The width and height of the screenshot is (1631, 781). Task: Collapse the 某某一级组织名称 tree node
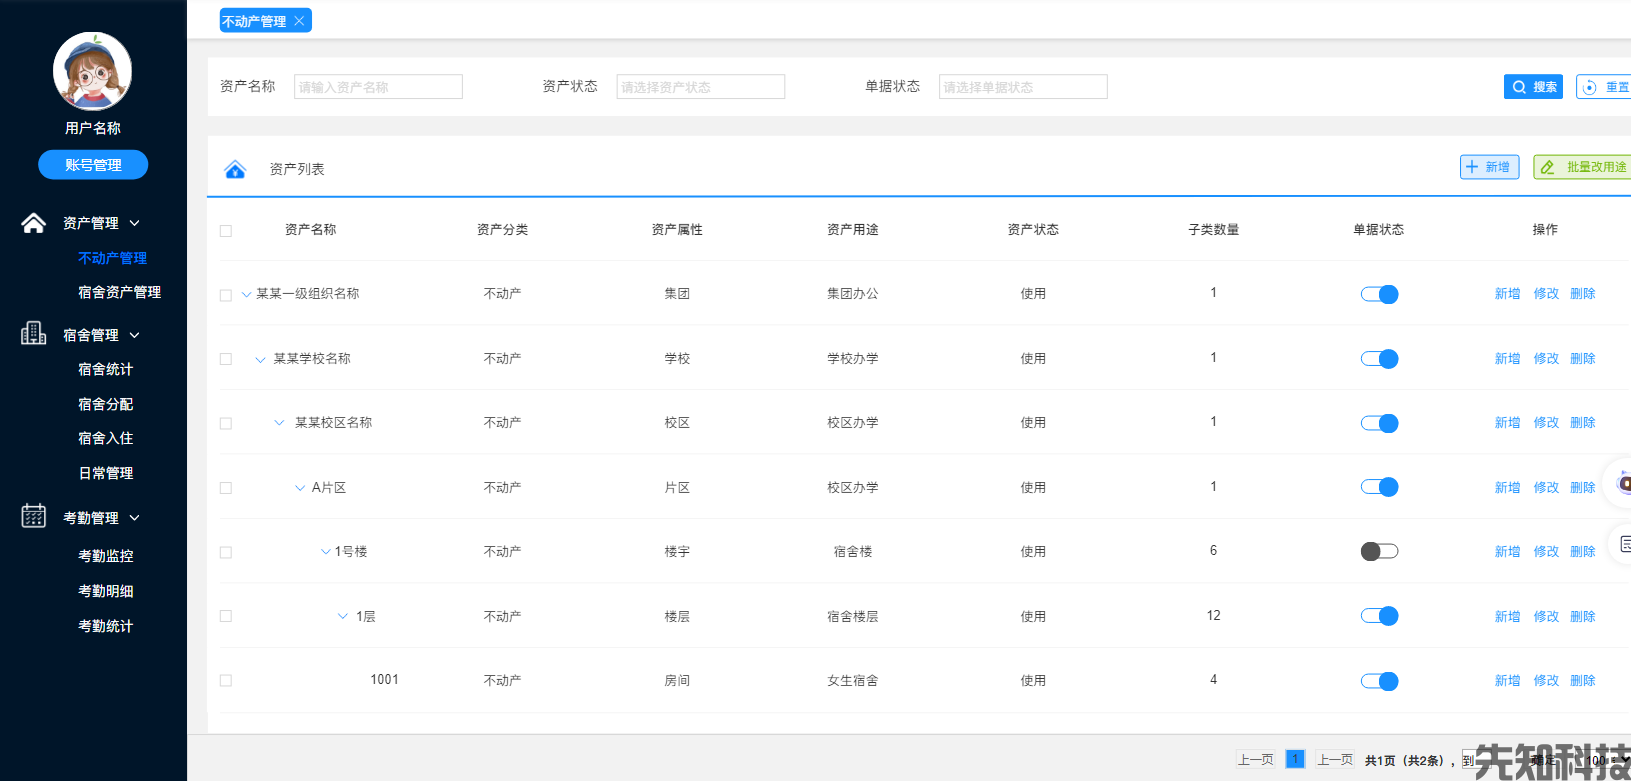[246, 294]
